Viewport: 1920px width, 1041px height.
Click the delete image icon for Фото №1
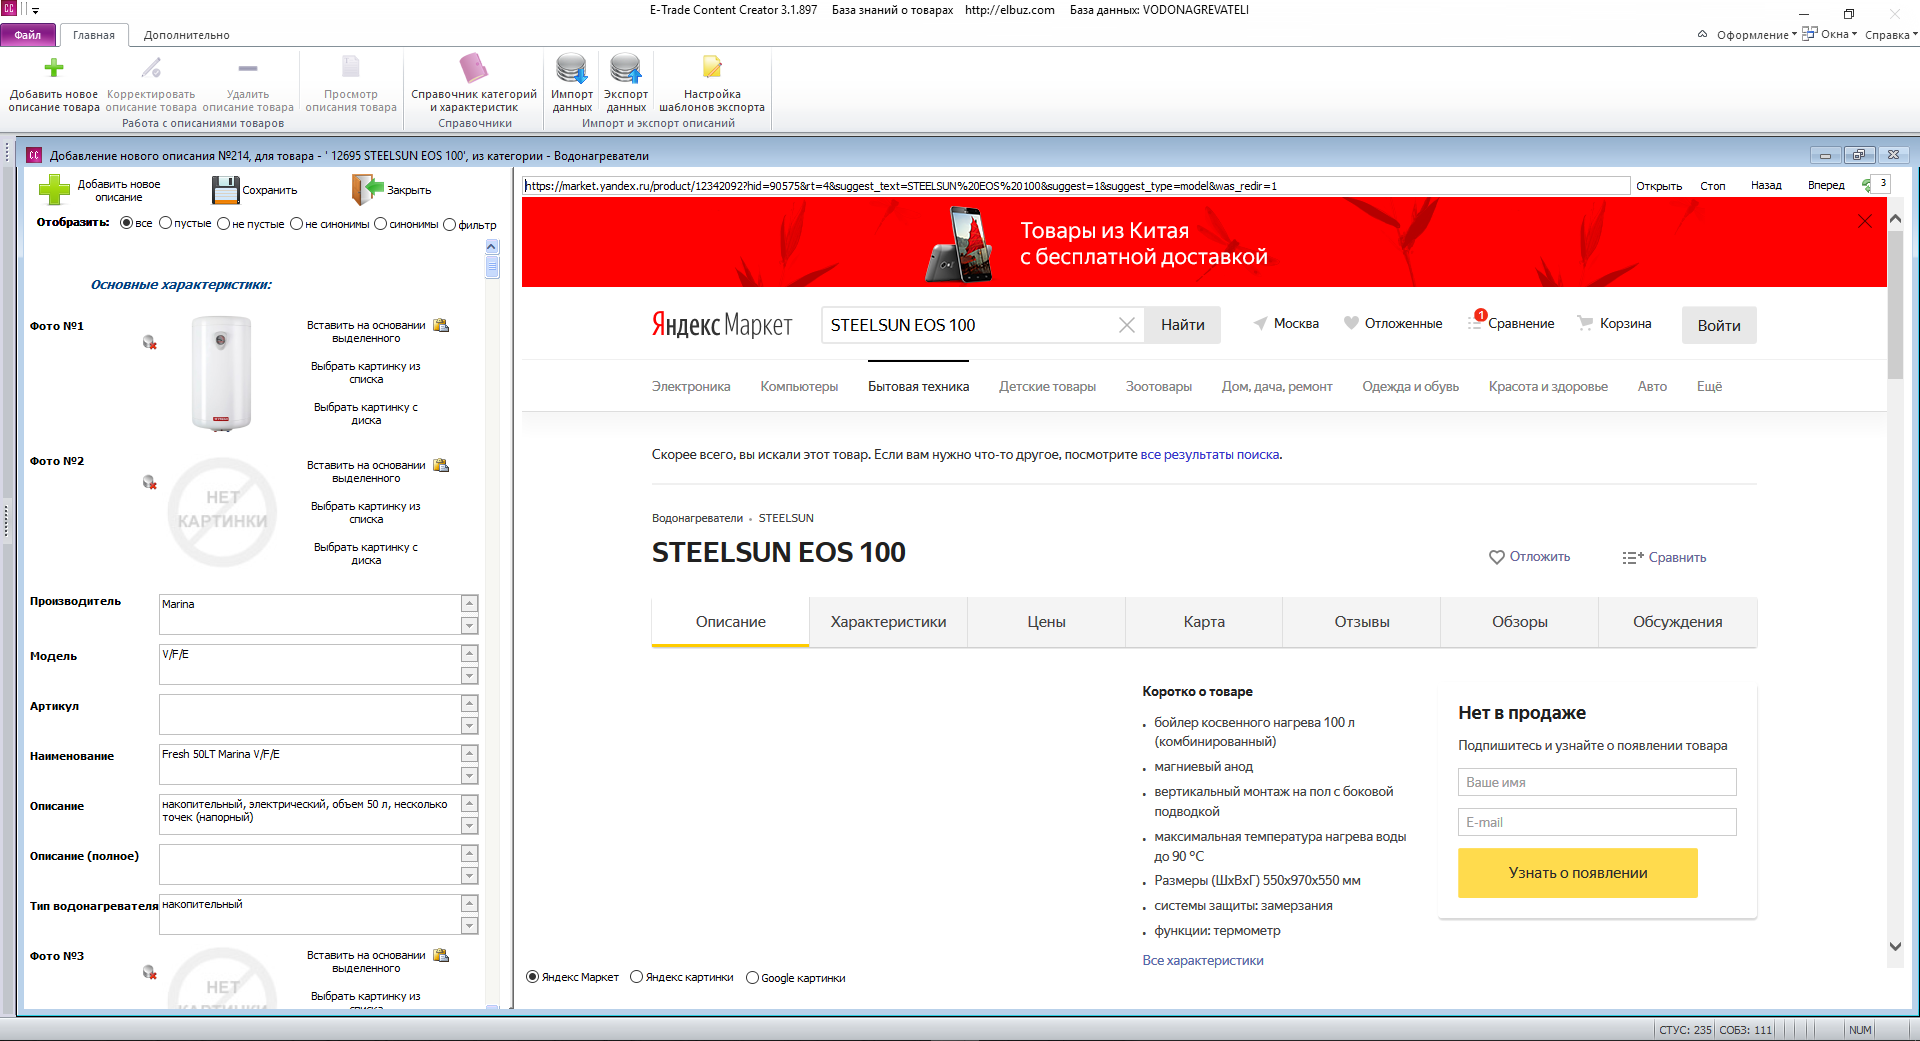(150, 343)
